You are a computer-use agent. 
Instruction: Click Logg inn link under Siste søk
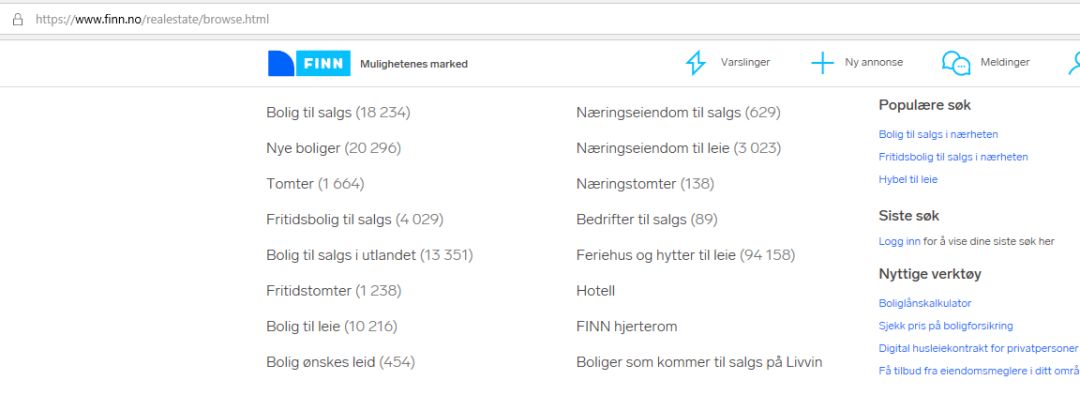coord(900,242)
